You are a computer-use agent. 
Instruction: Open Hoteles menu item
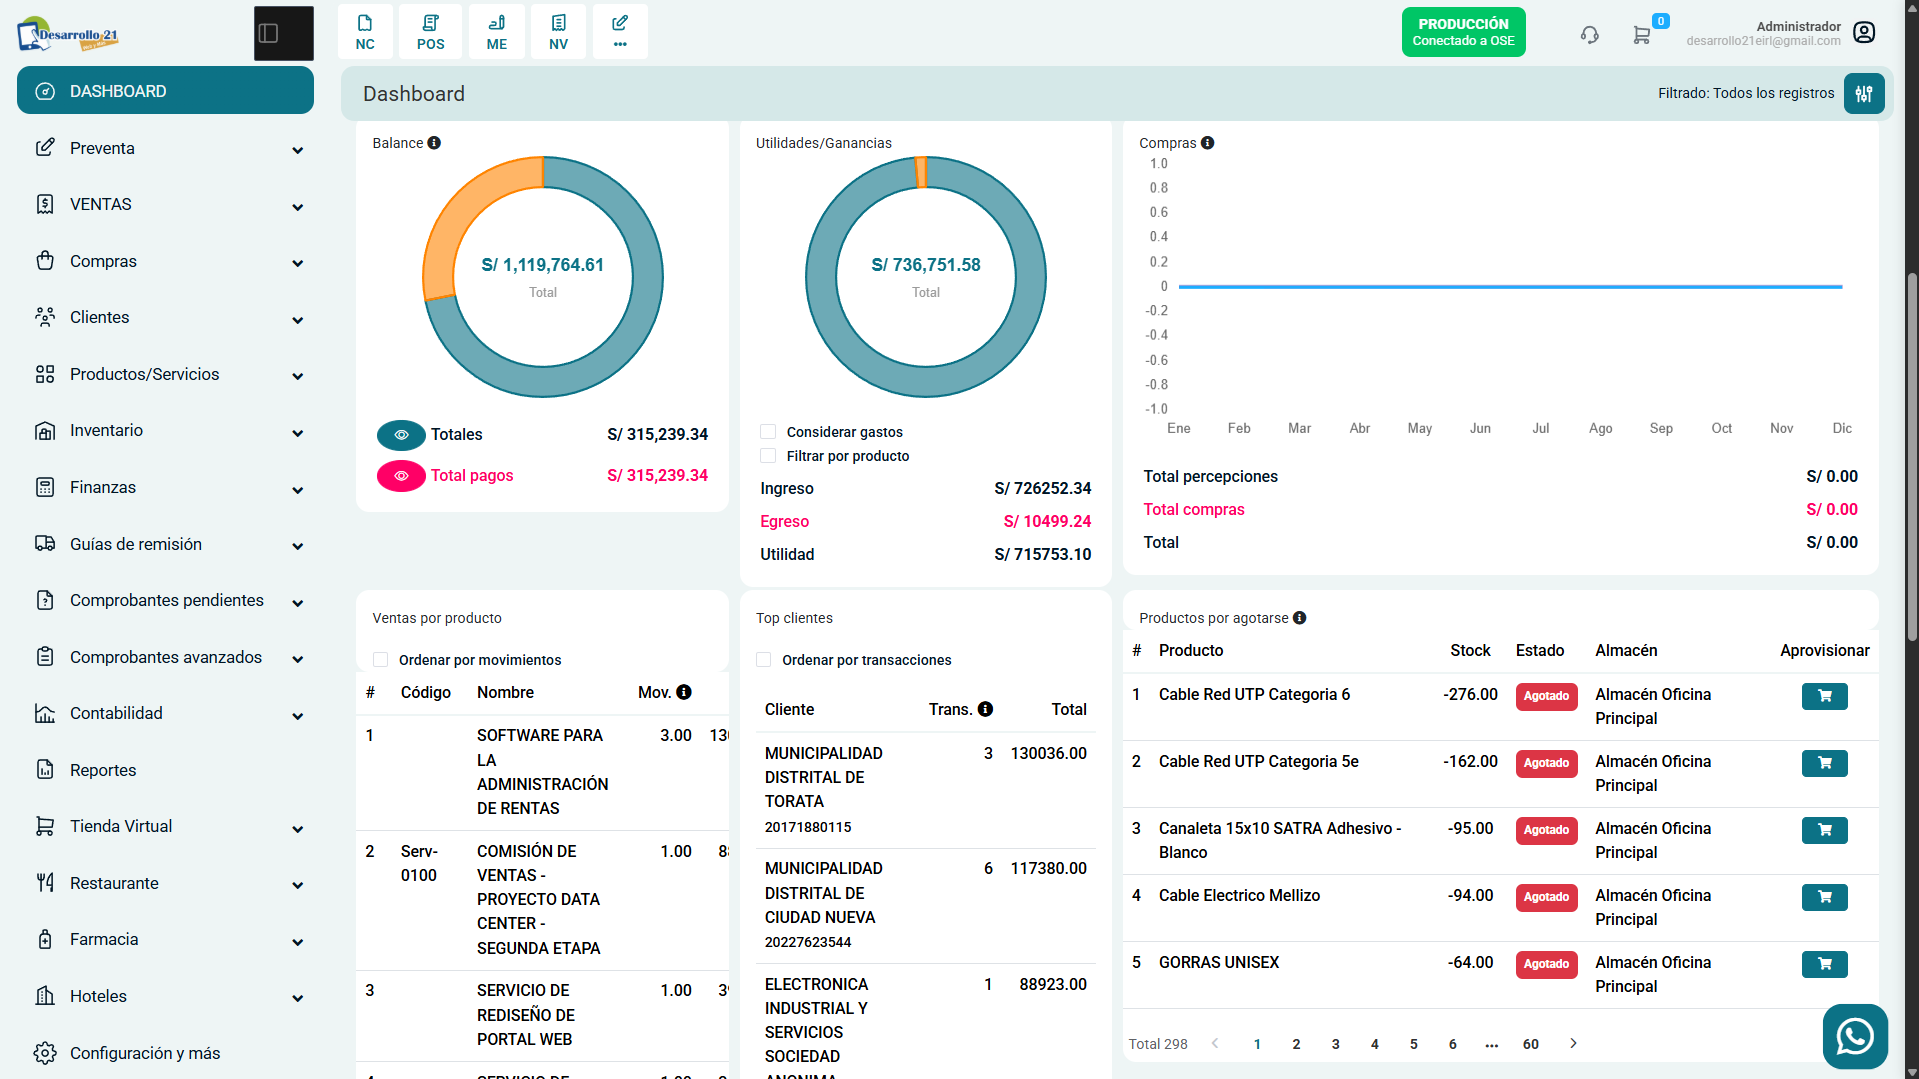pyautogui.click(x=165, y=996)
